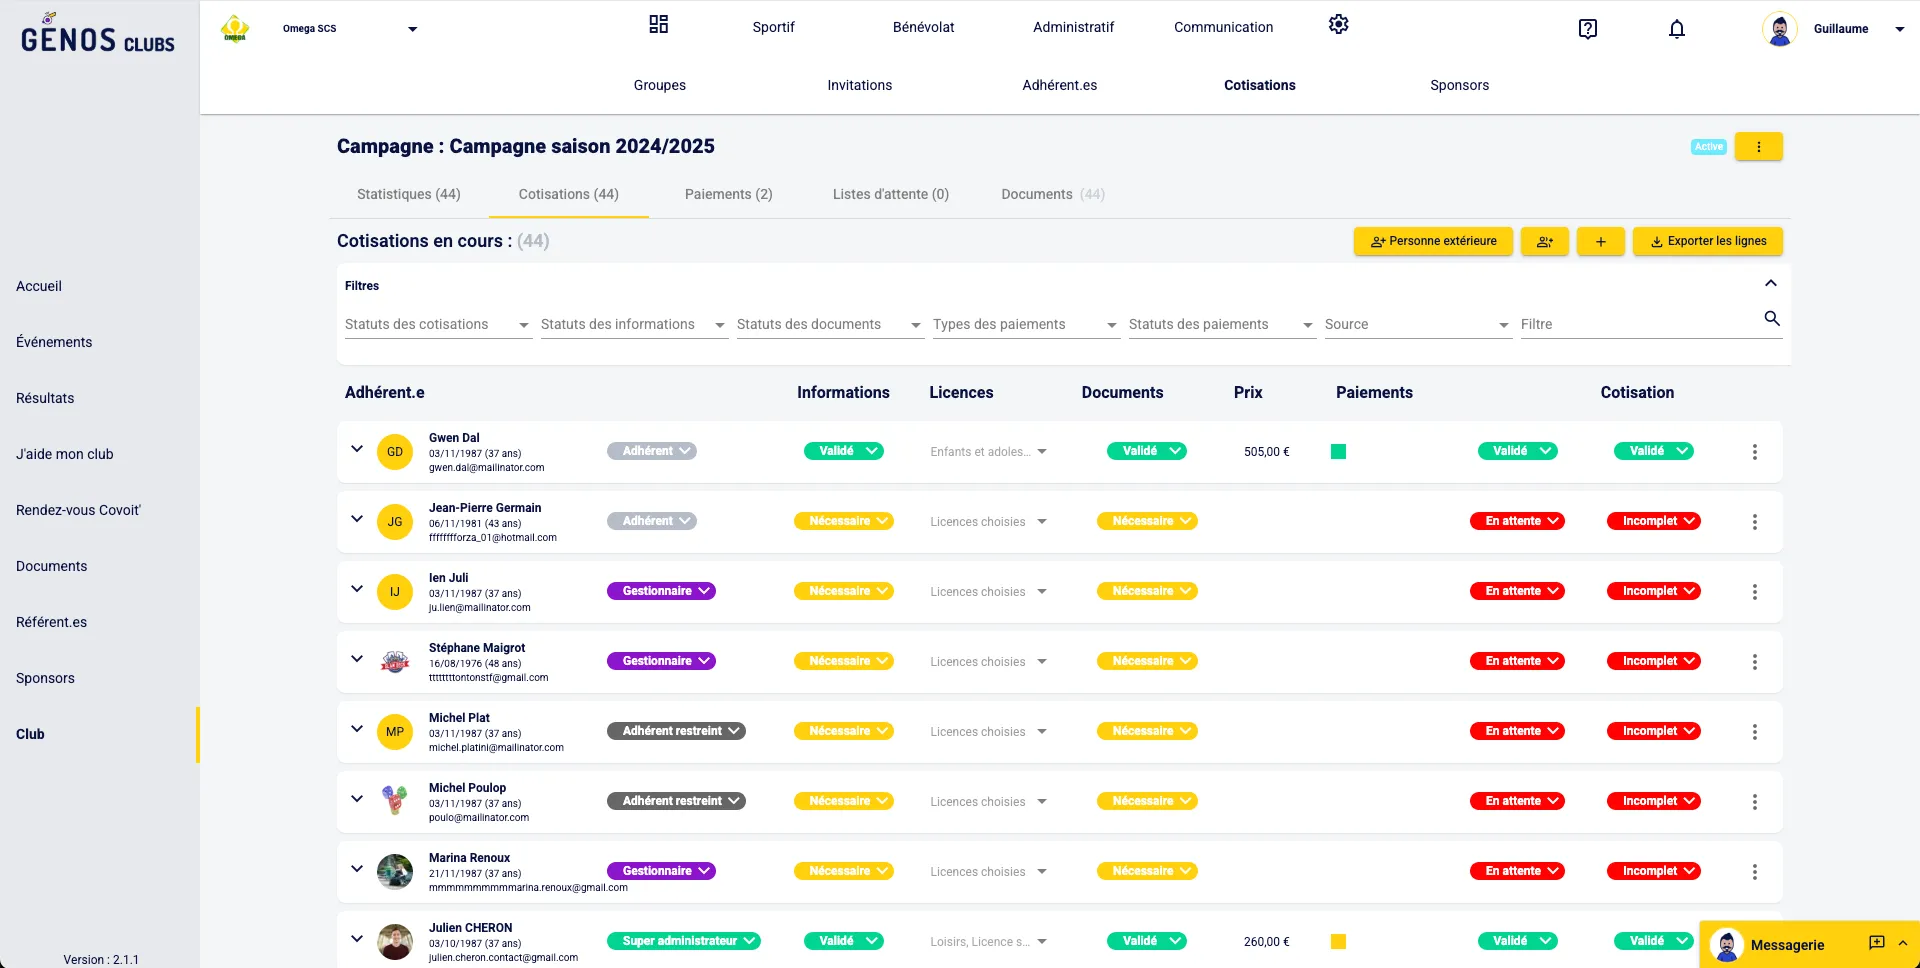
Task: Open the dashboard grid icon
Action: click(658, 25)
